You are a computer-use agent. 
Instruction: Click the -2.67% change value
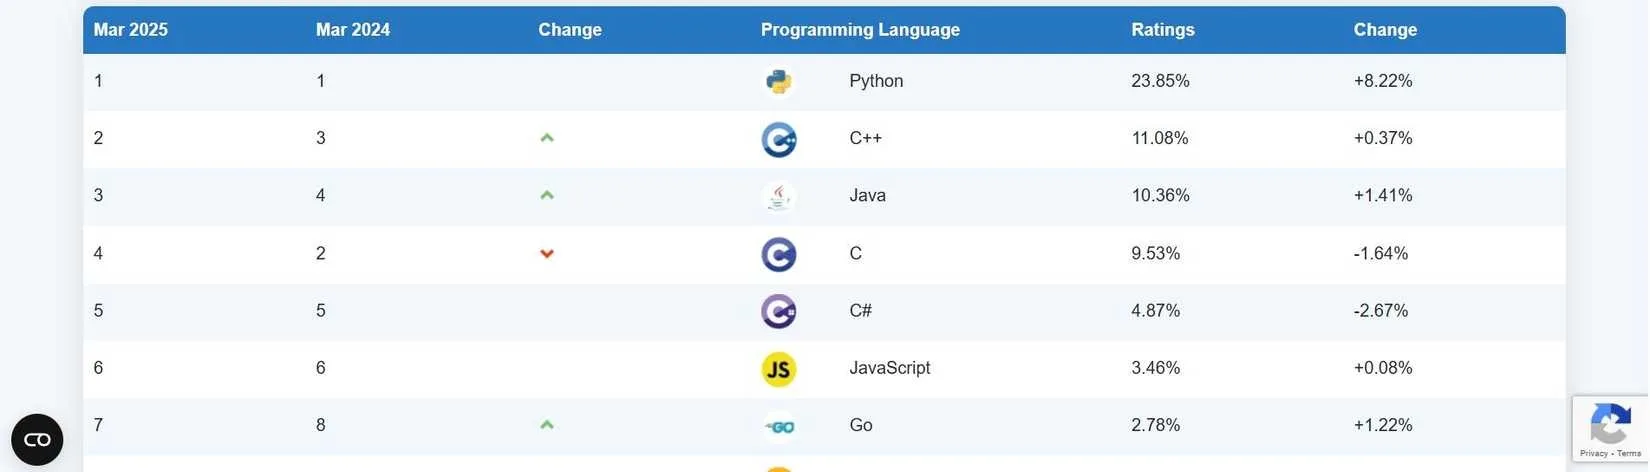click(x=1381, y=310)
